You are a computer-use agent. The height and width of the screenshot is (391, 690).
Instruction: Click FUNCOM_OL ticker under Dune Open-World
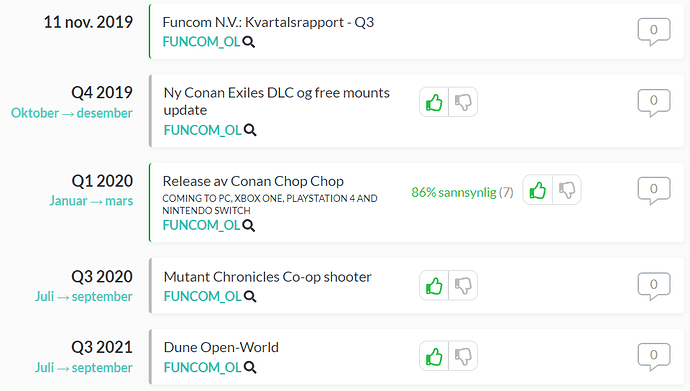(x=202, y=367)
